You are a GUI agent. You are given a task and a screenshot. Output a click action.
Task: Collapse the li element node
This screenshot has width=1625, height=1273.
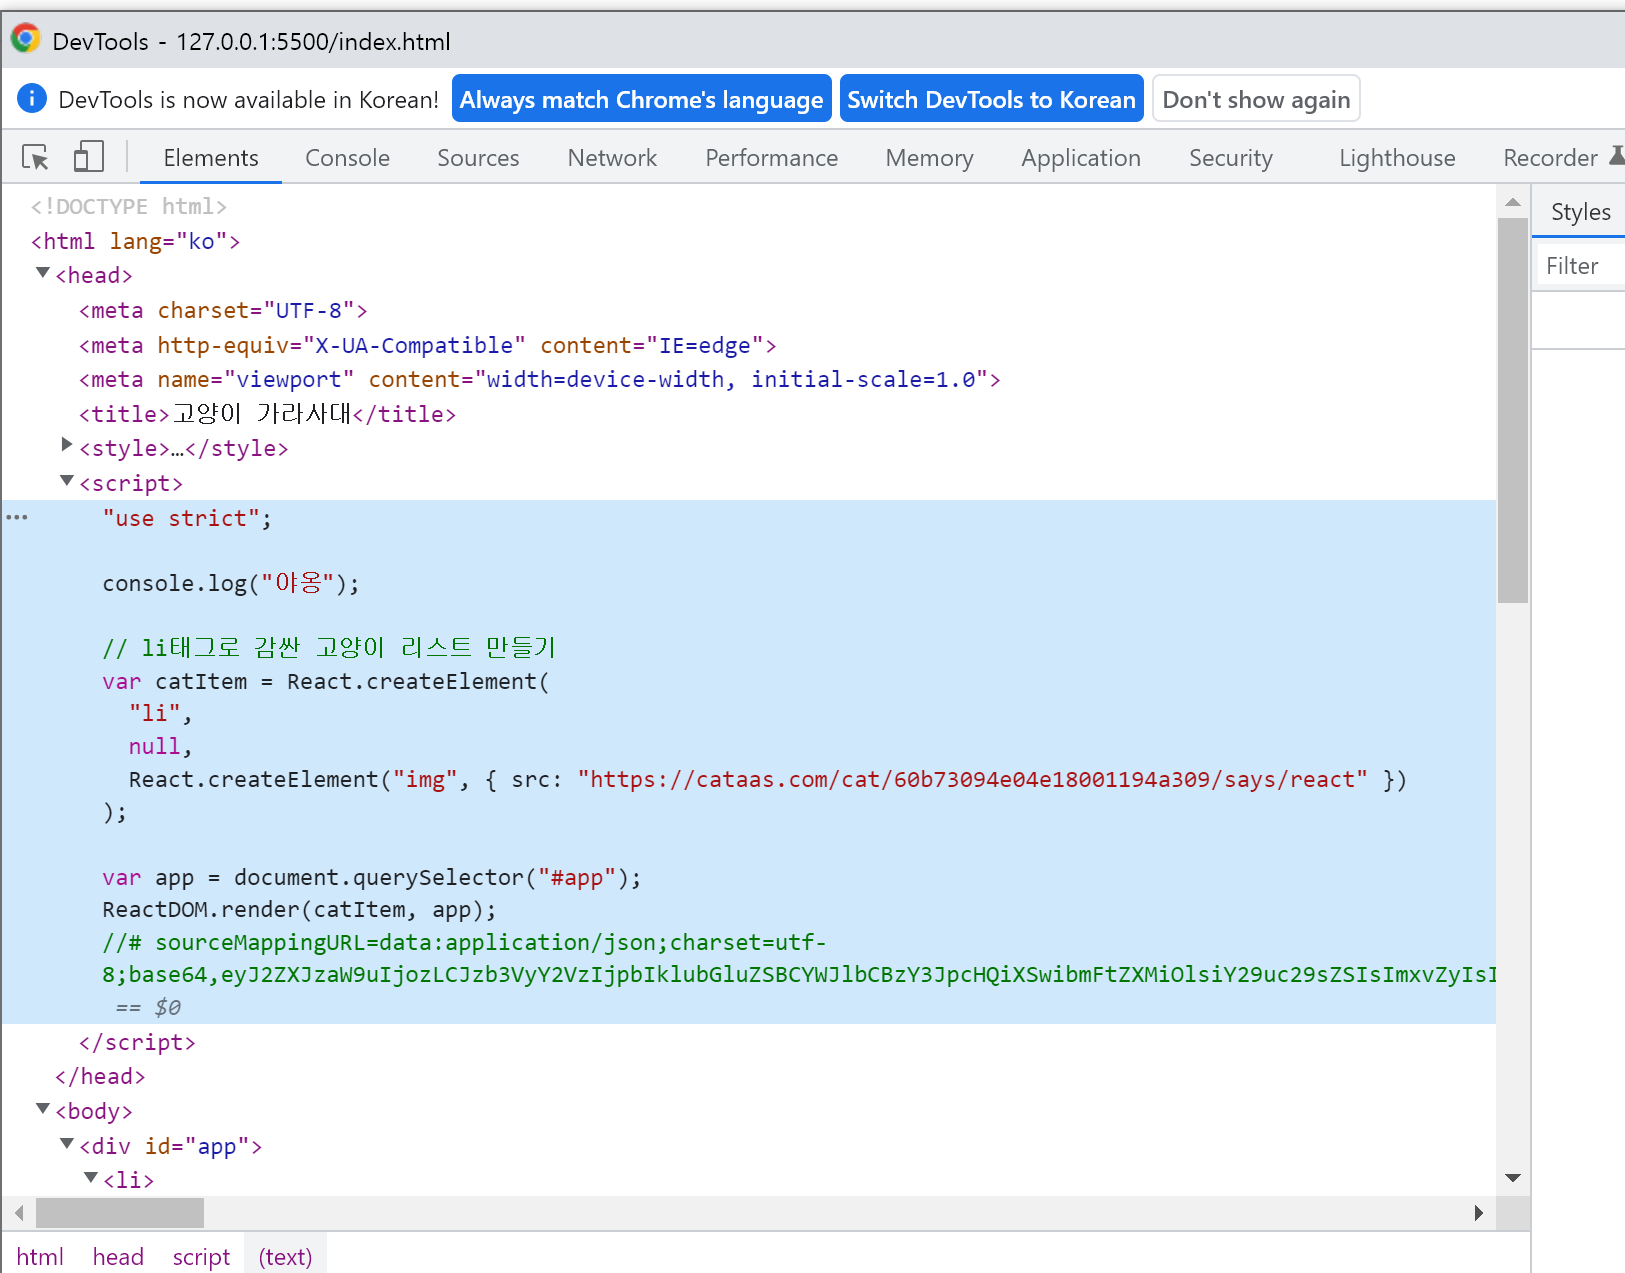point(91,1177)
